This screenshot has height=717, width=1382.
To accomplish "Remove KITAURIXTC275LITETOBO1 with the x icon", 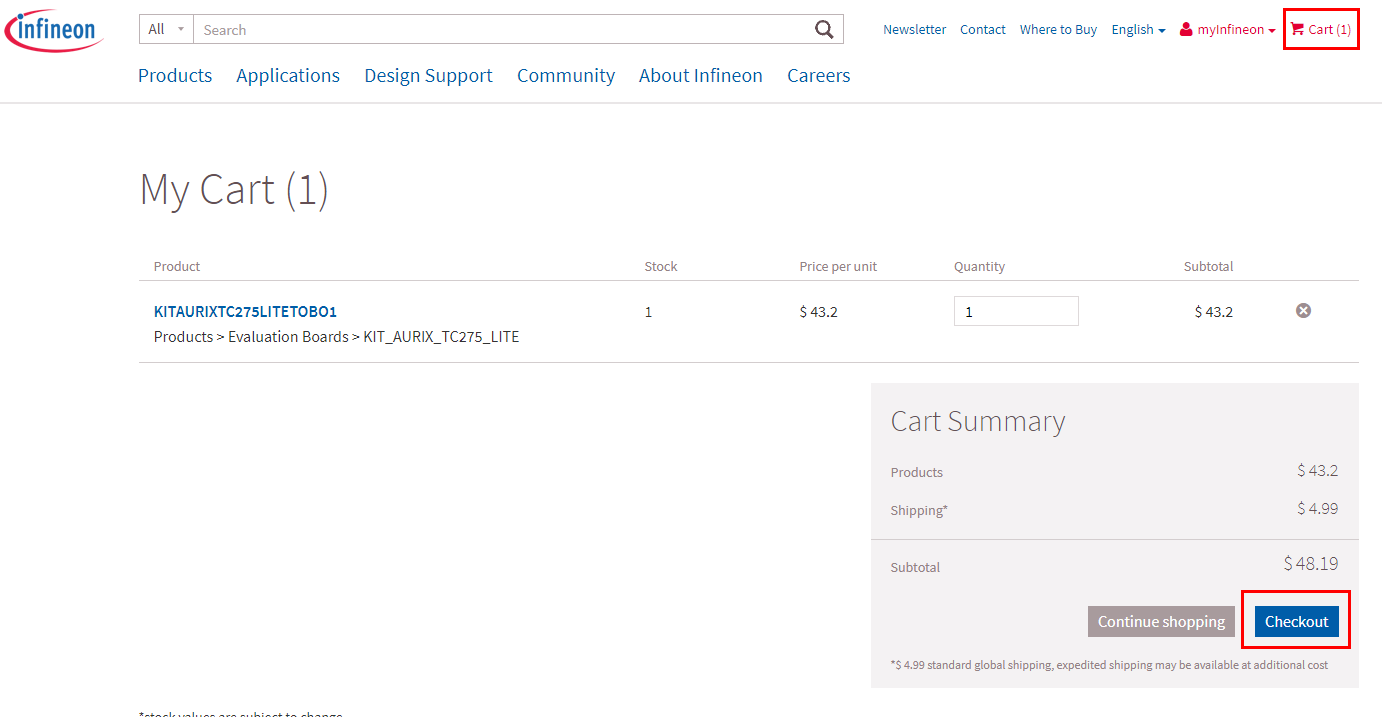I will 1303,311.
